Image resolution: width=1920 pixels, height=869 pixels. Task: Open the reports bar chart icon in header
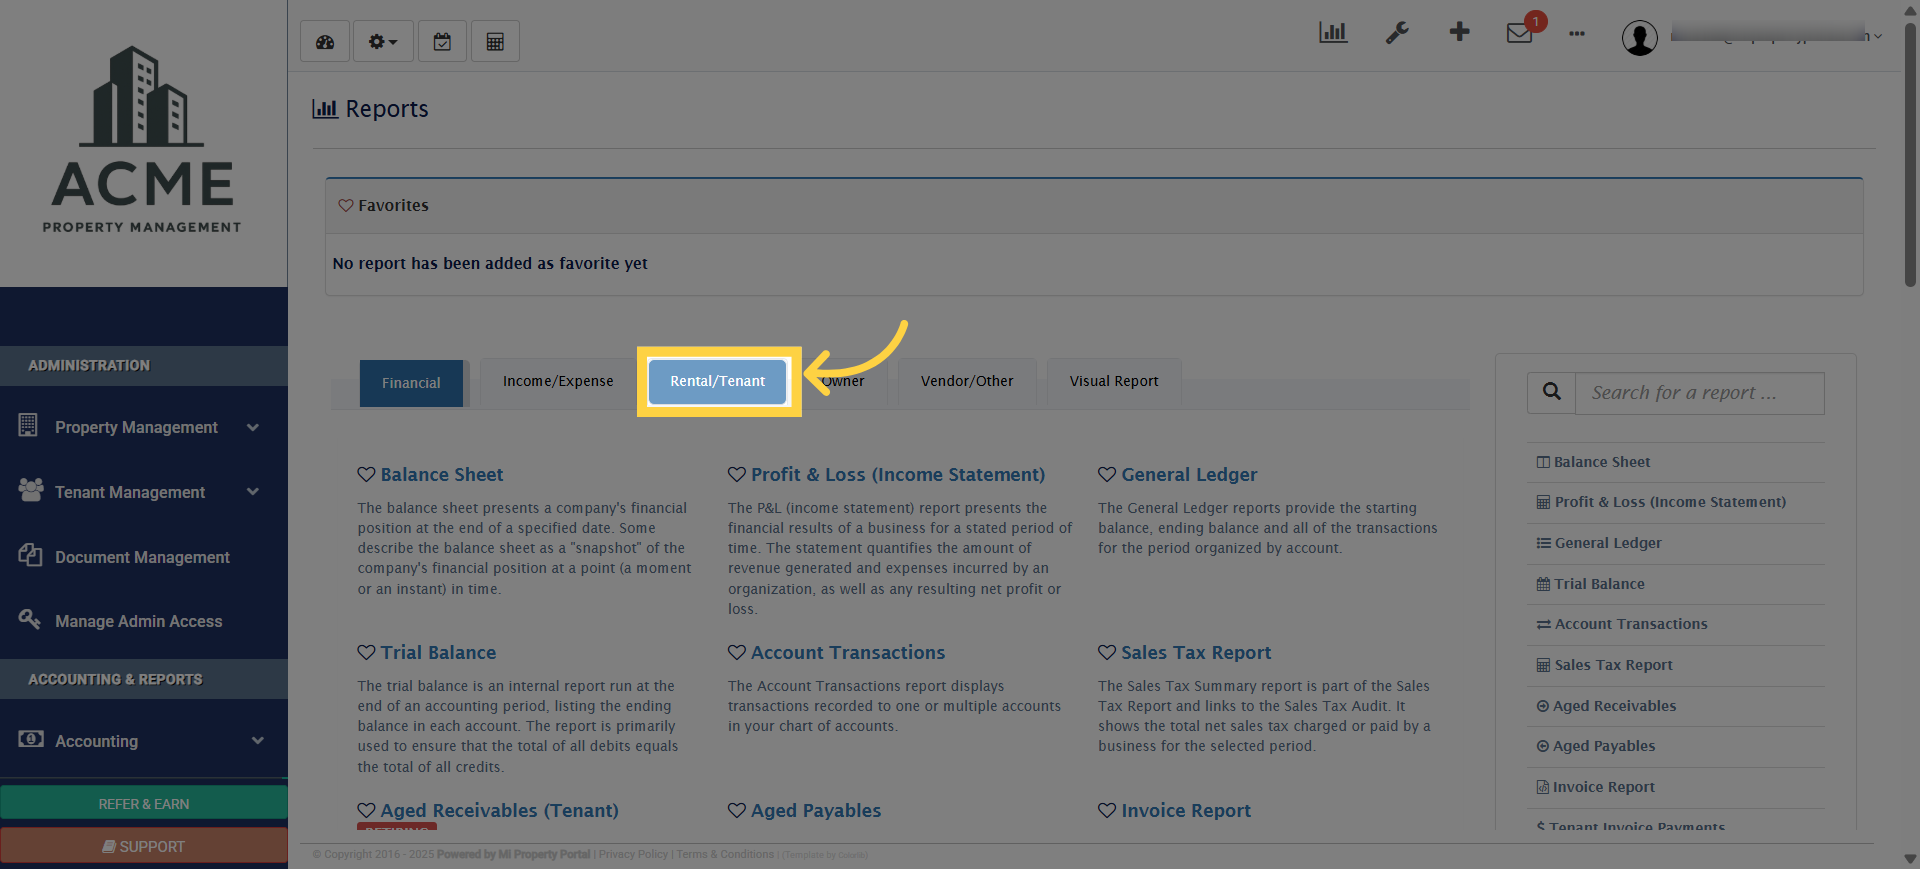[1333, 33]
